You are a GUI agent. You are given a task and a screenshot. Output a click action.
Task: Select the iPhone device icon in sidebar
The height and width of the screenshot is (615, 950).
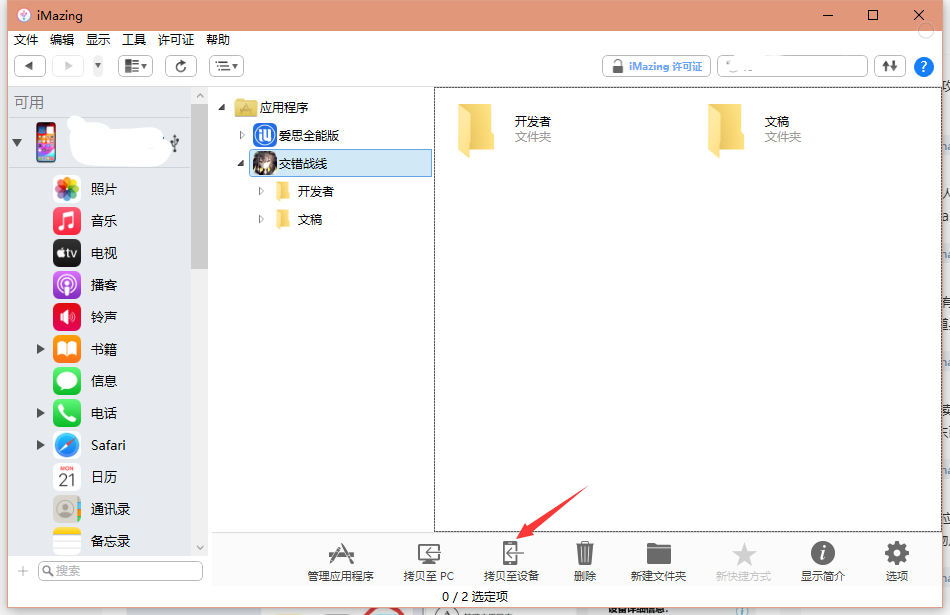click(46, 142)
